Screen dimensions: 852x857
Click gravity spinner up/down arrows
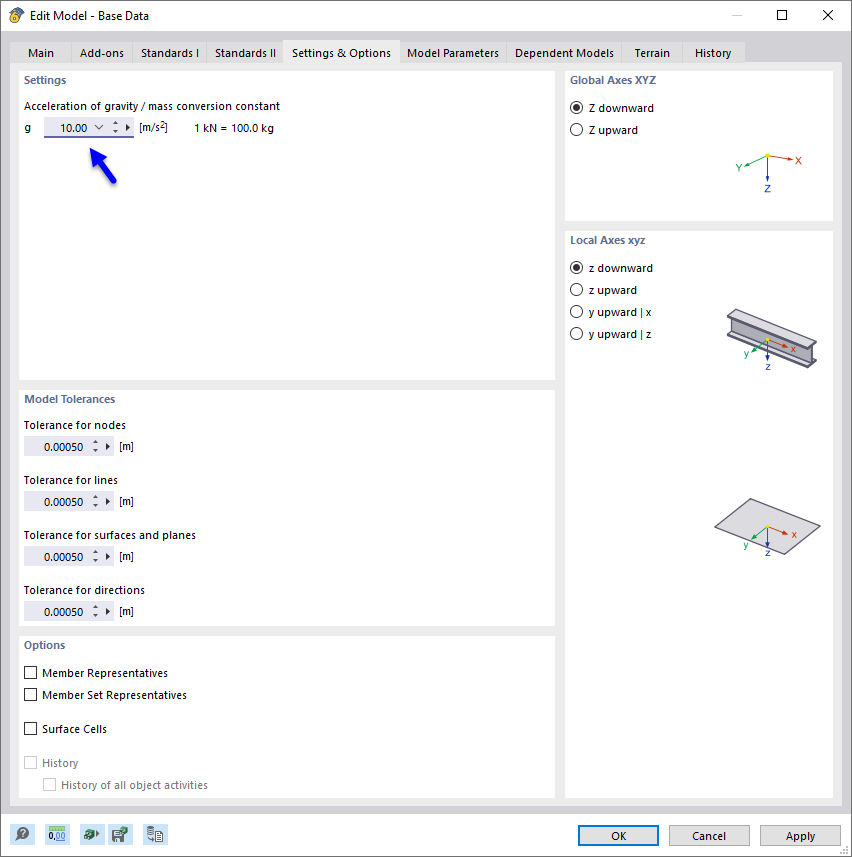(x=115, y=127)
